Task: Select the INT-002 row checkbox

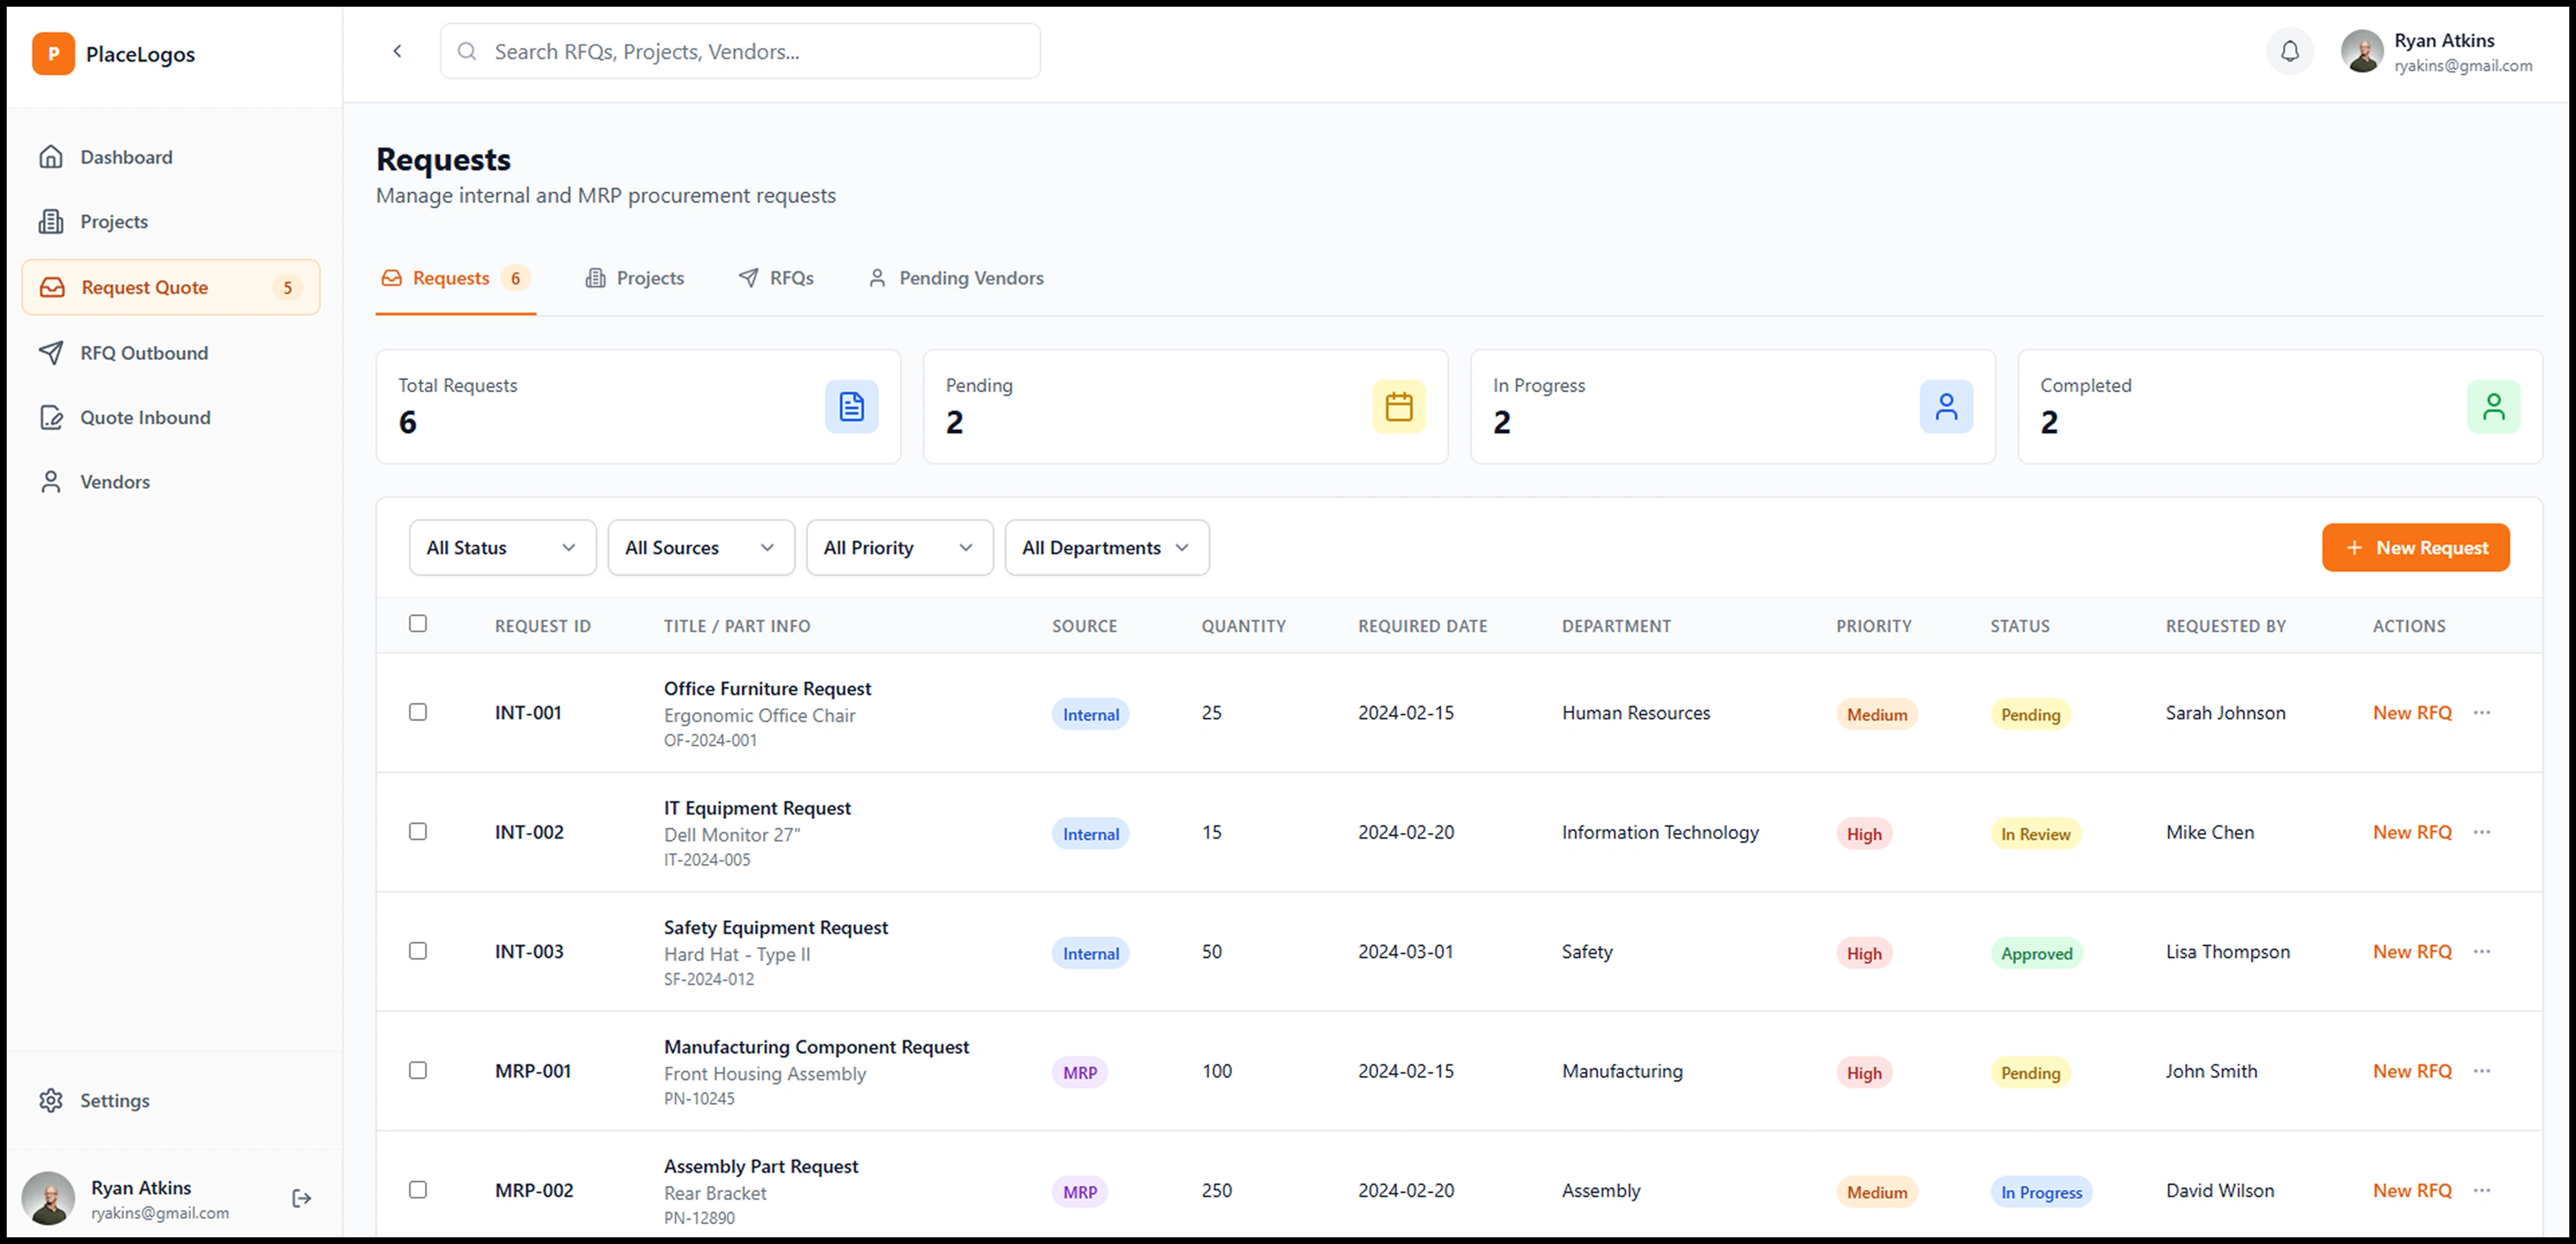Action: 418,832
